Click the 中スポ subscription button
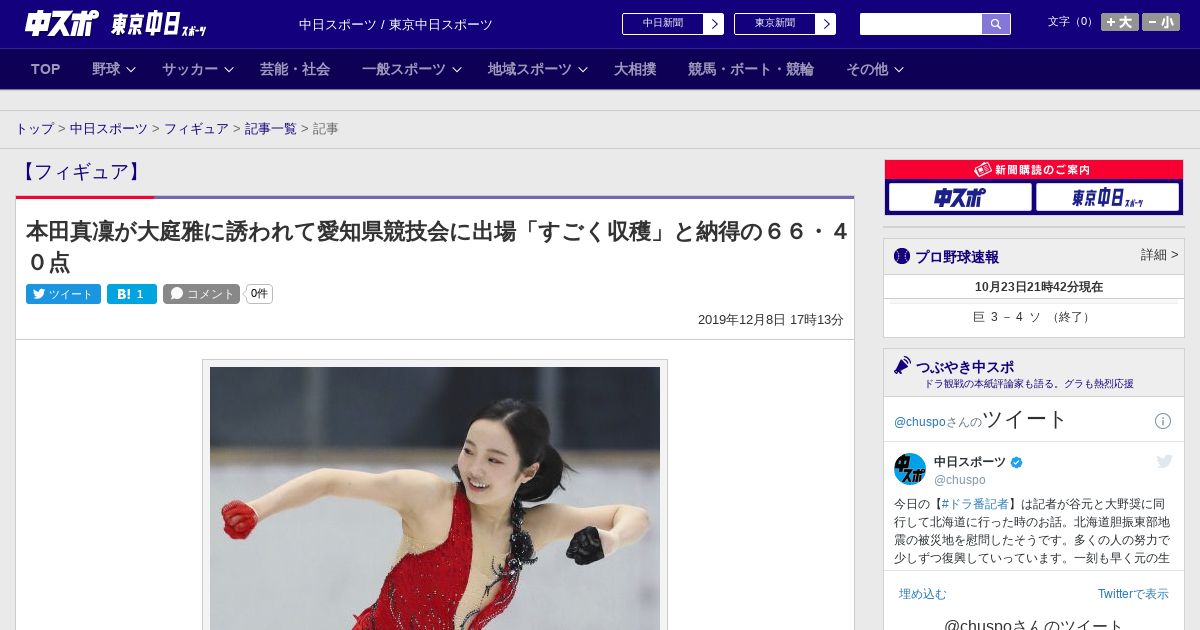 (x=960, y=197)
